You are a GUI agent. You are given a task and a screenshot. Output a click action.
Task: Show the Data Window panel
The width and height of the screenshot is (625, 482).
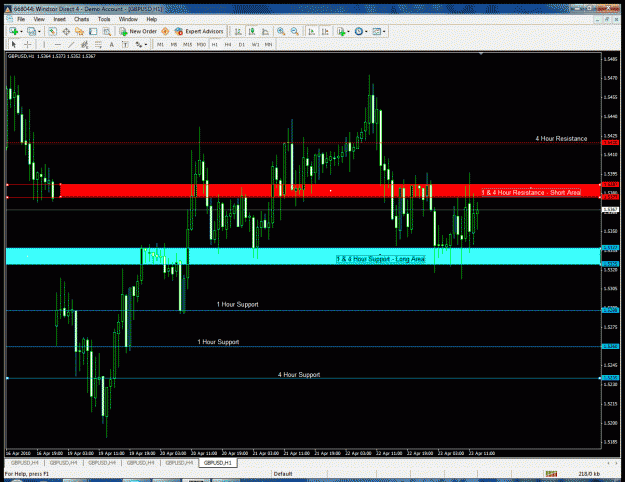click(66, 31)
